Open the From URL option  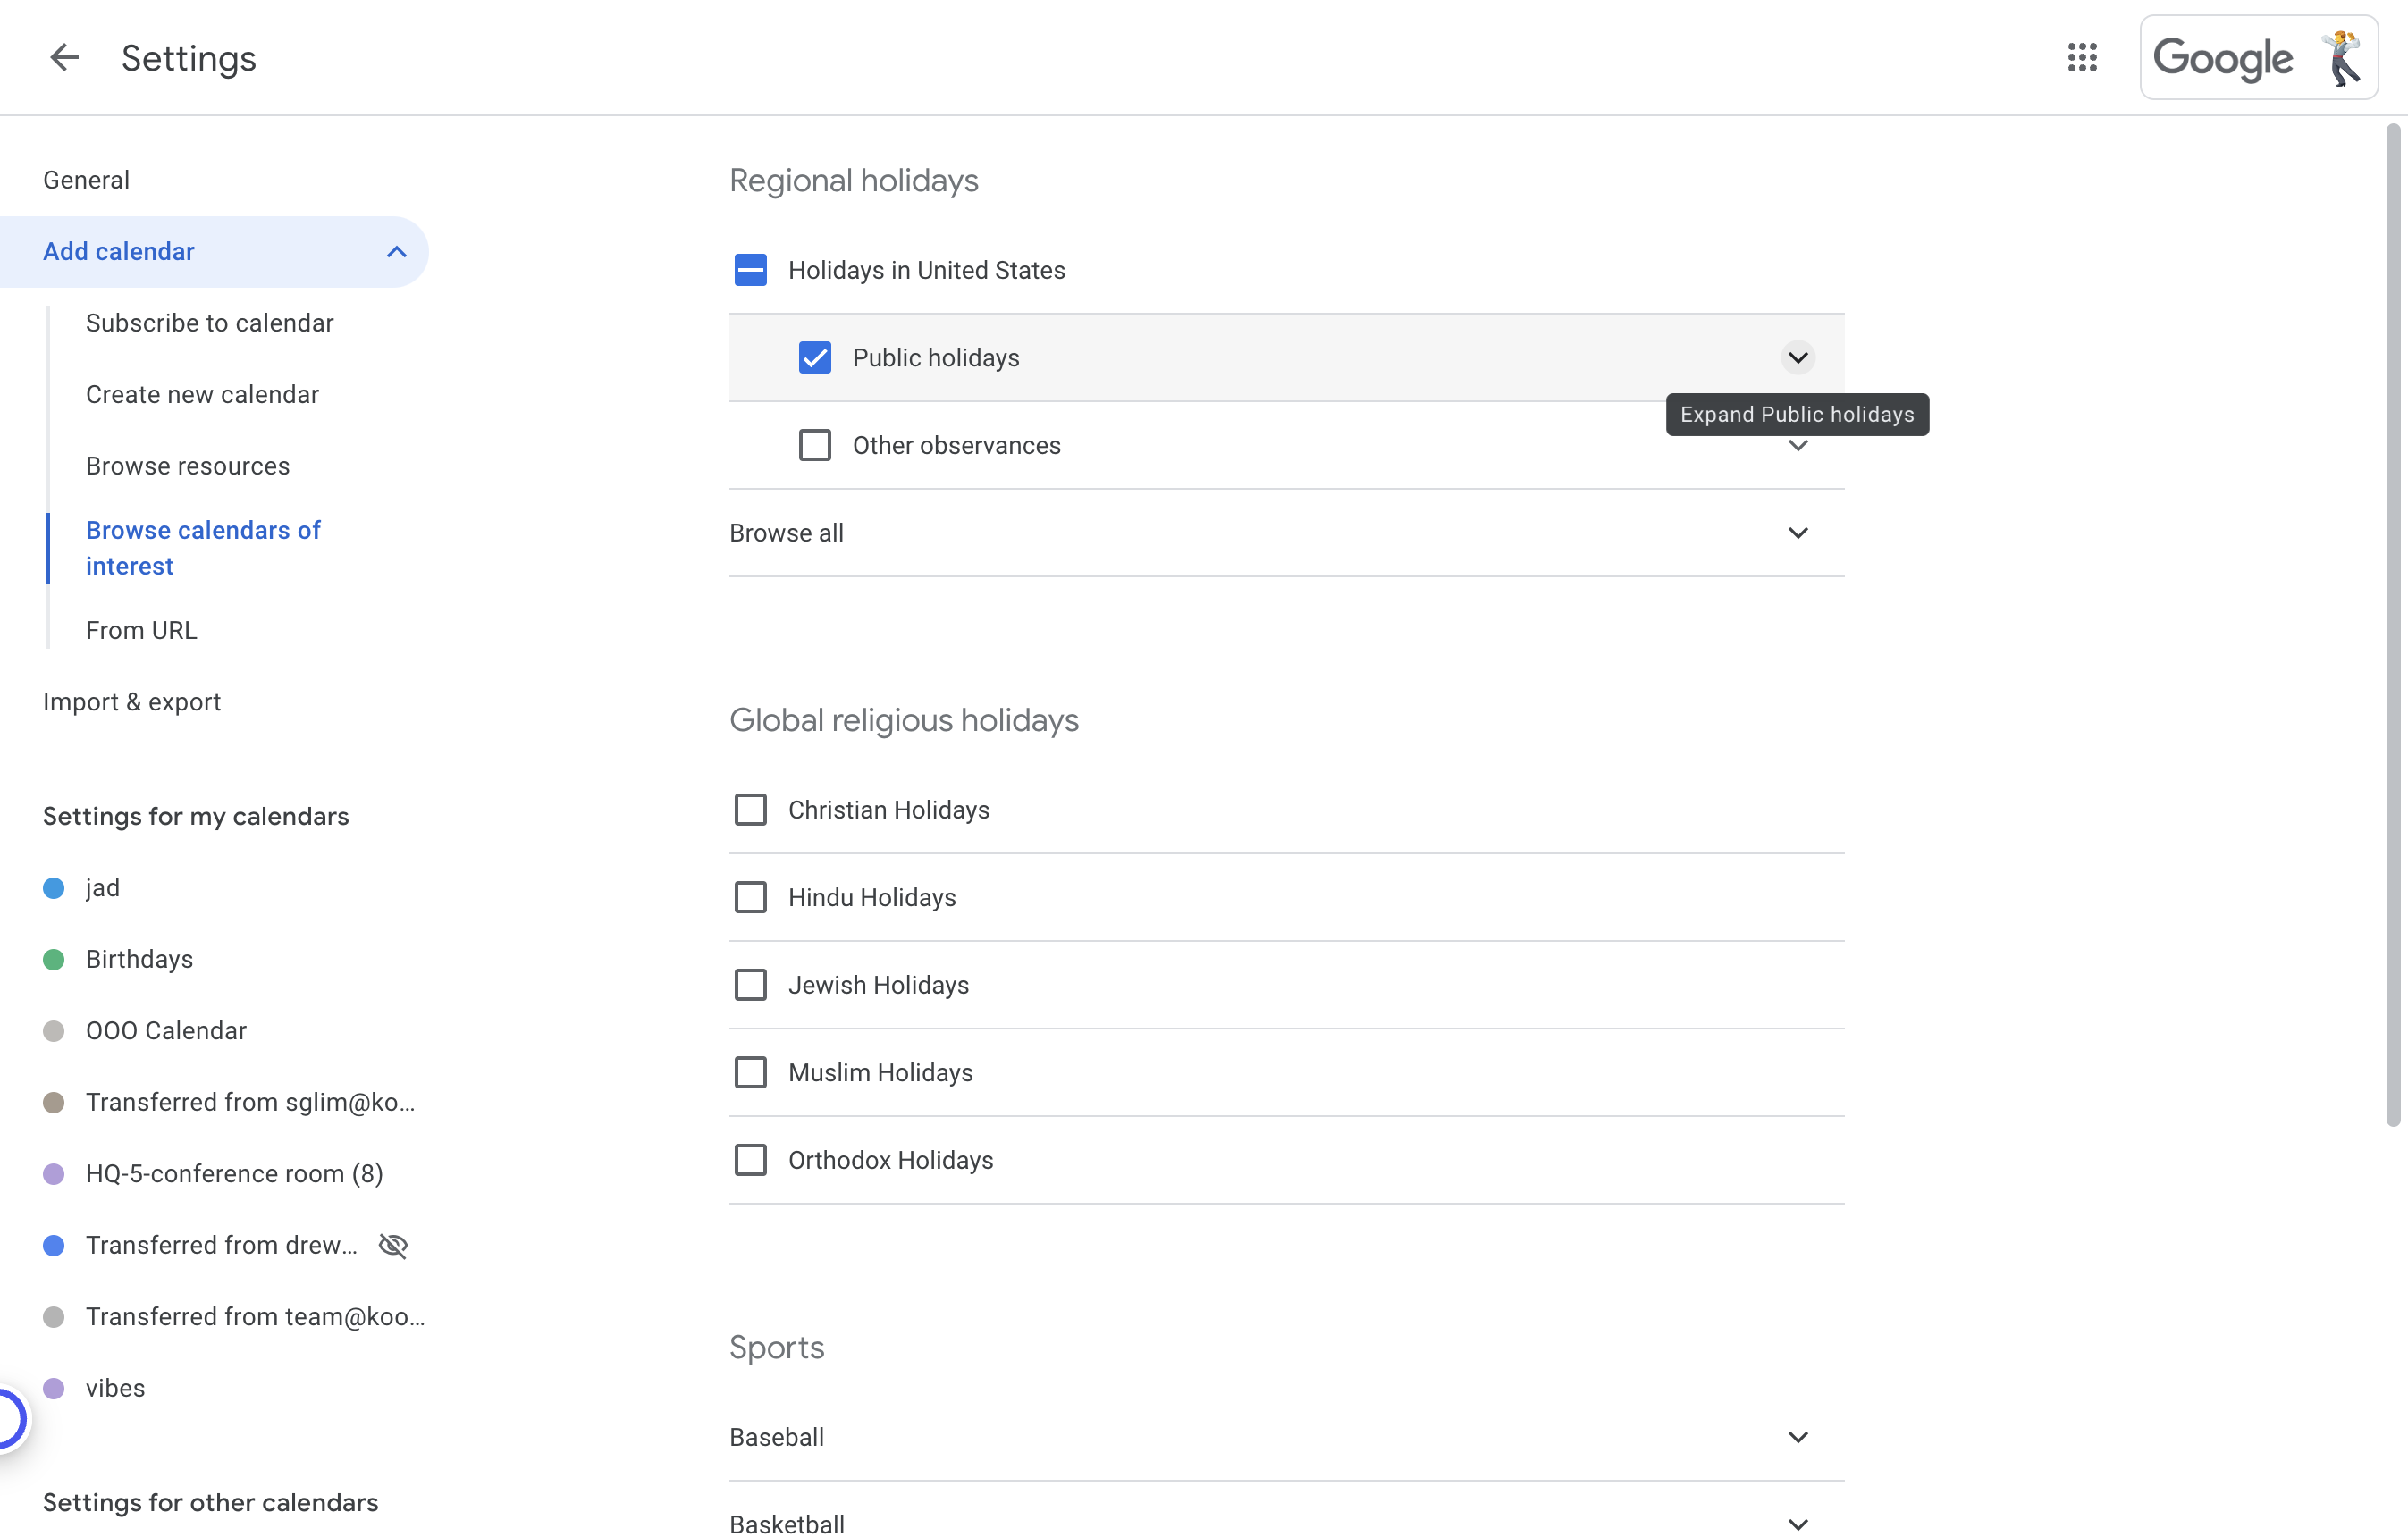point(141,630)
